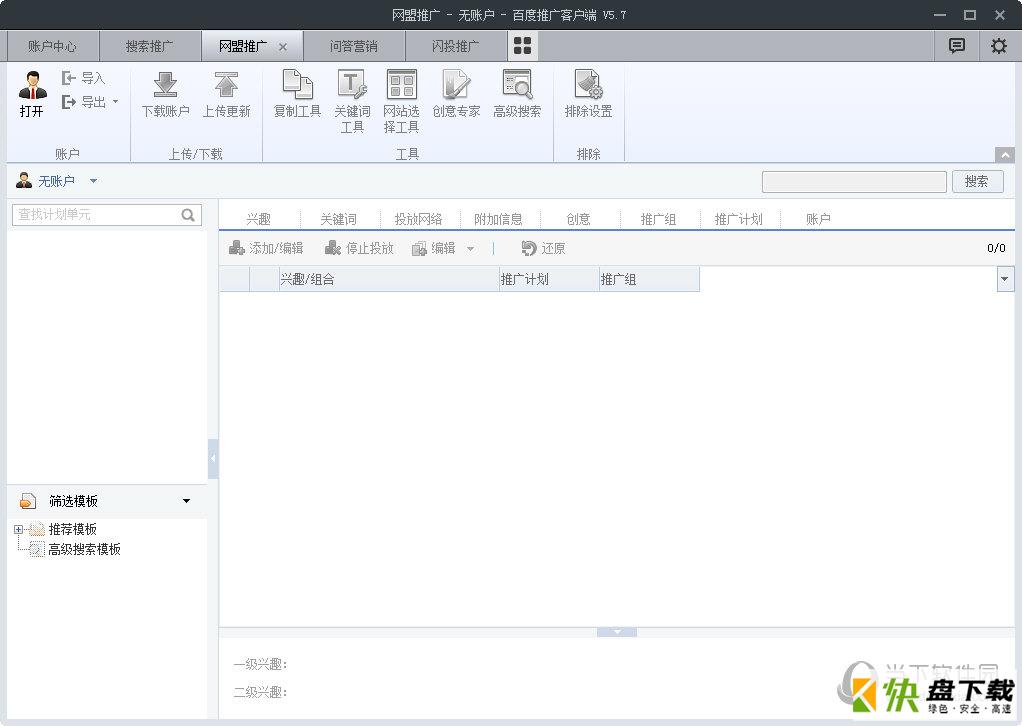Viewport: 1022px width, 726px height.
Task: Click the 筛选模板 template icon
Action: (27, 501)
